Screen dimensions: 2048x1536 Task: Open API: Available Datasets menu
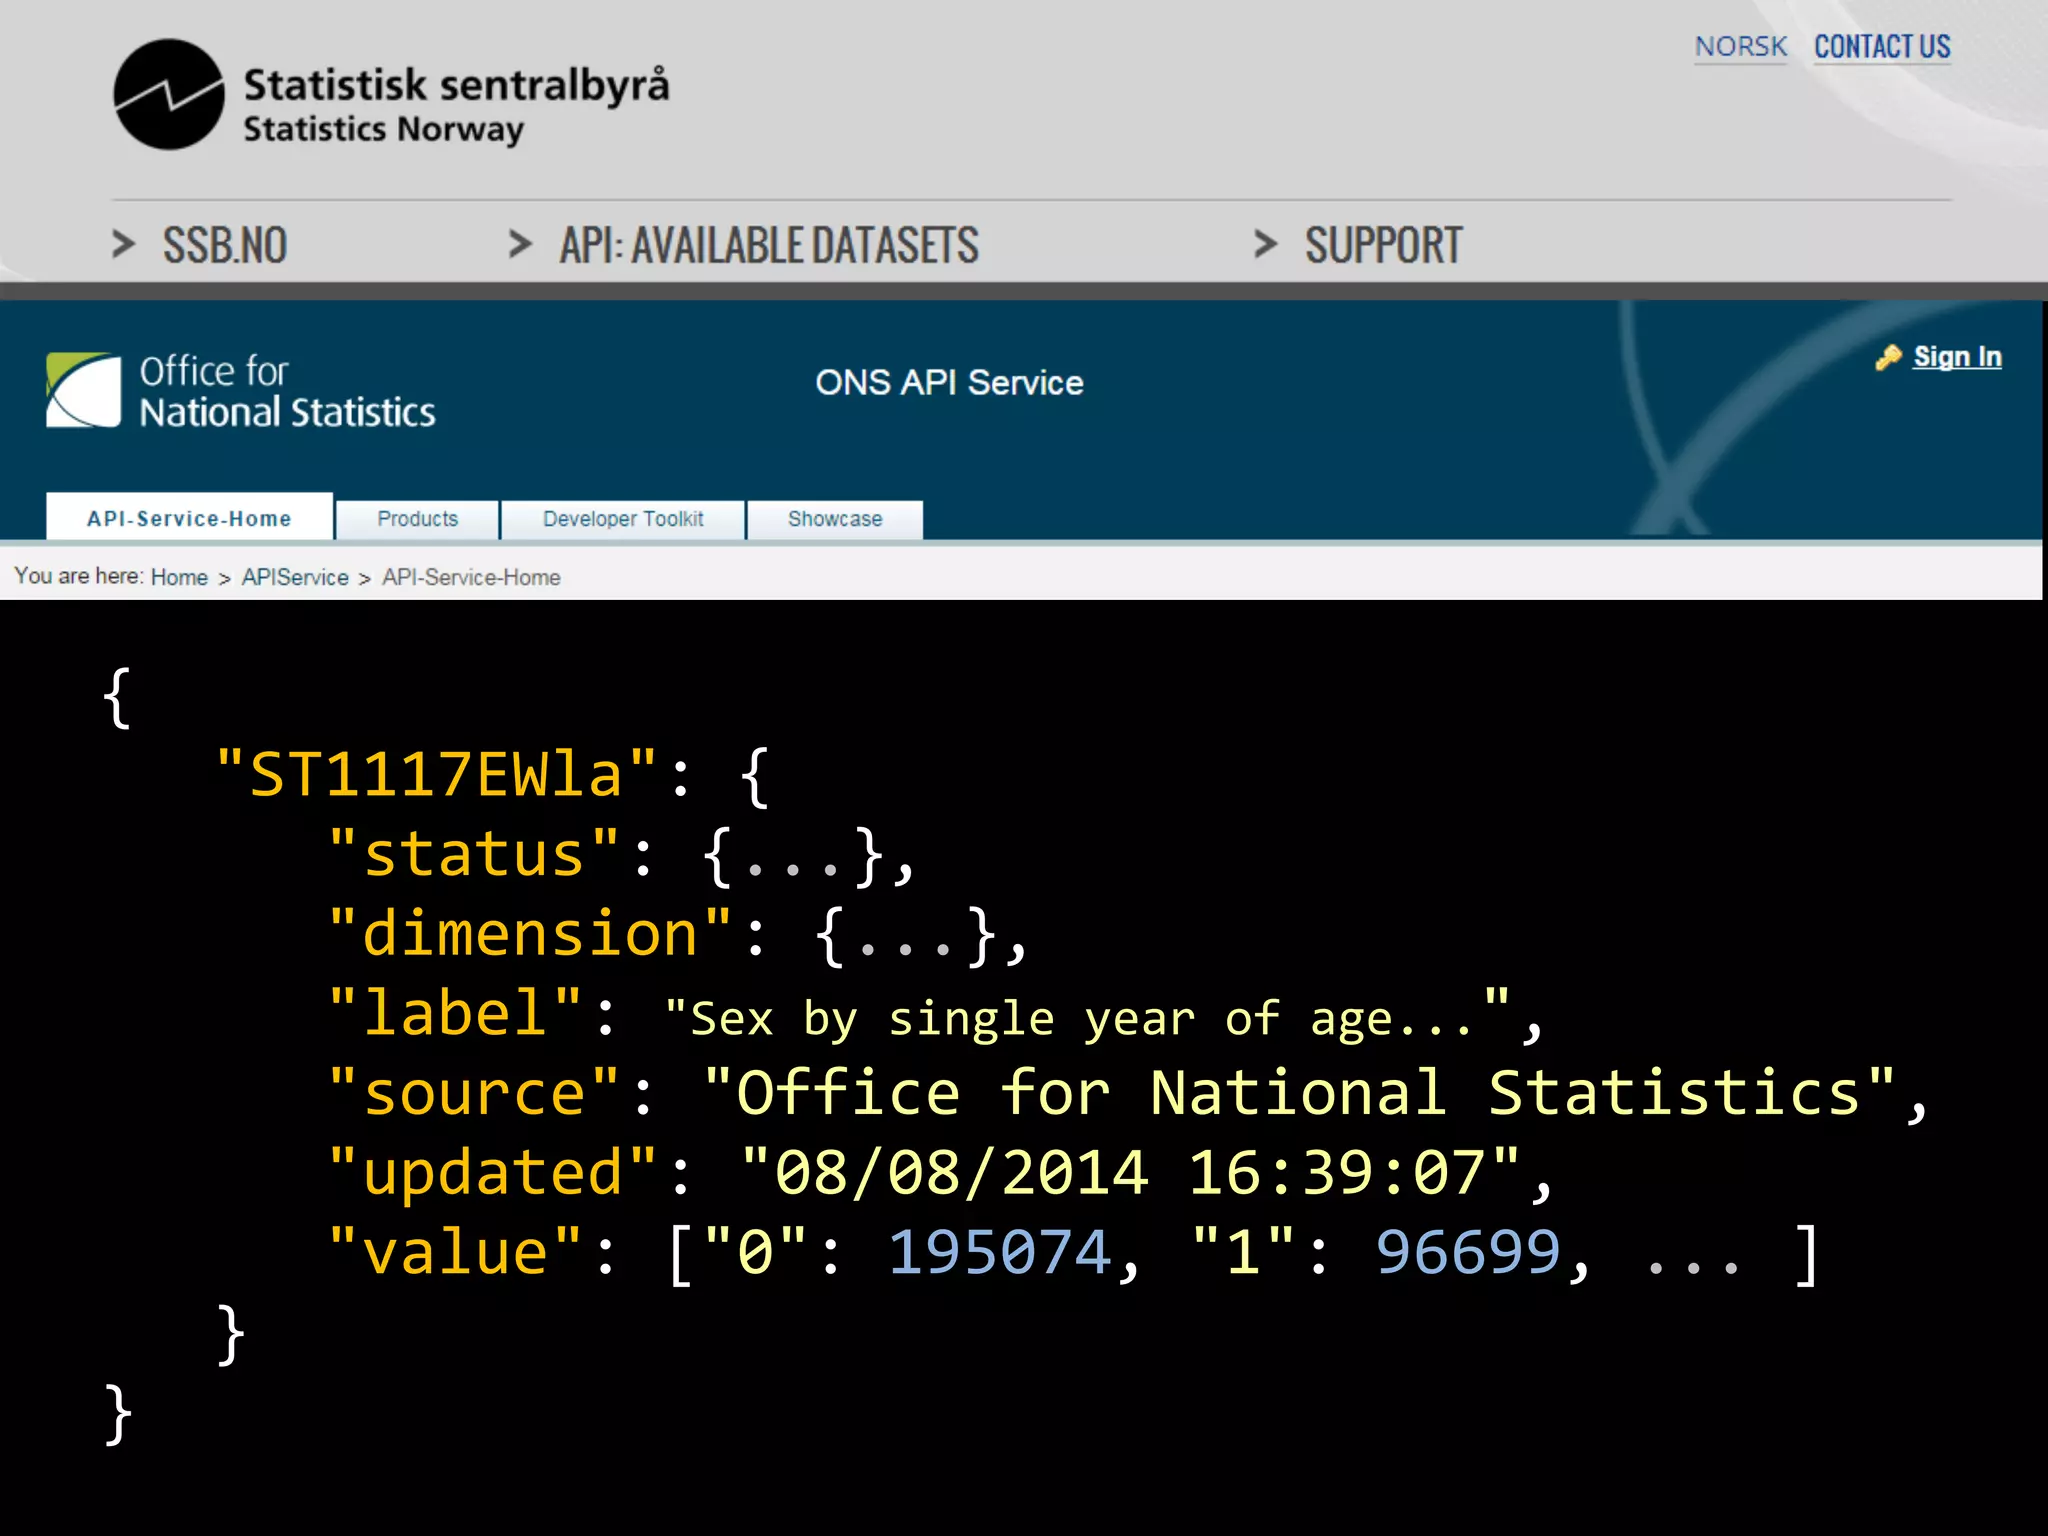coord(769,245)
